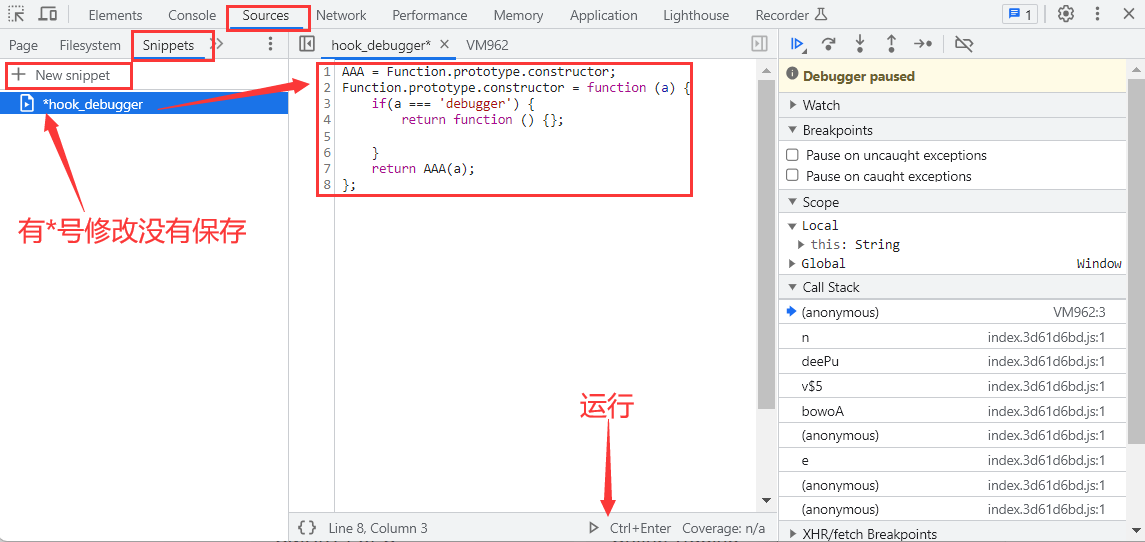Select the hook_debugger snippet file
This screenshot has width=1145, height=542.
coord(93,104)
